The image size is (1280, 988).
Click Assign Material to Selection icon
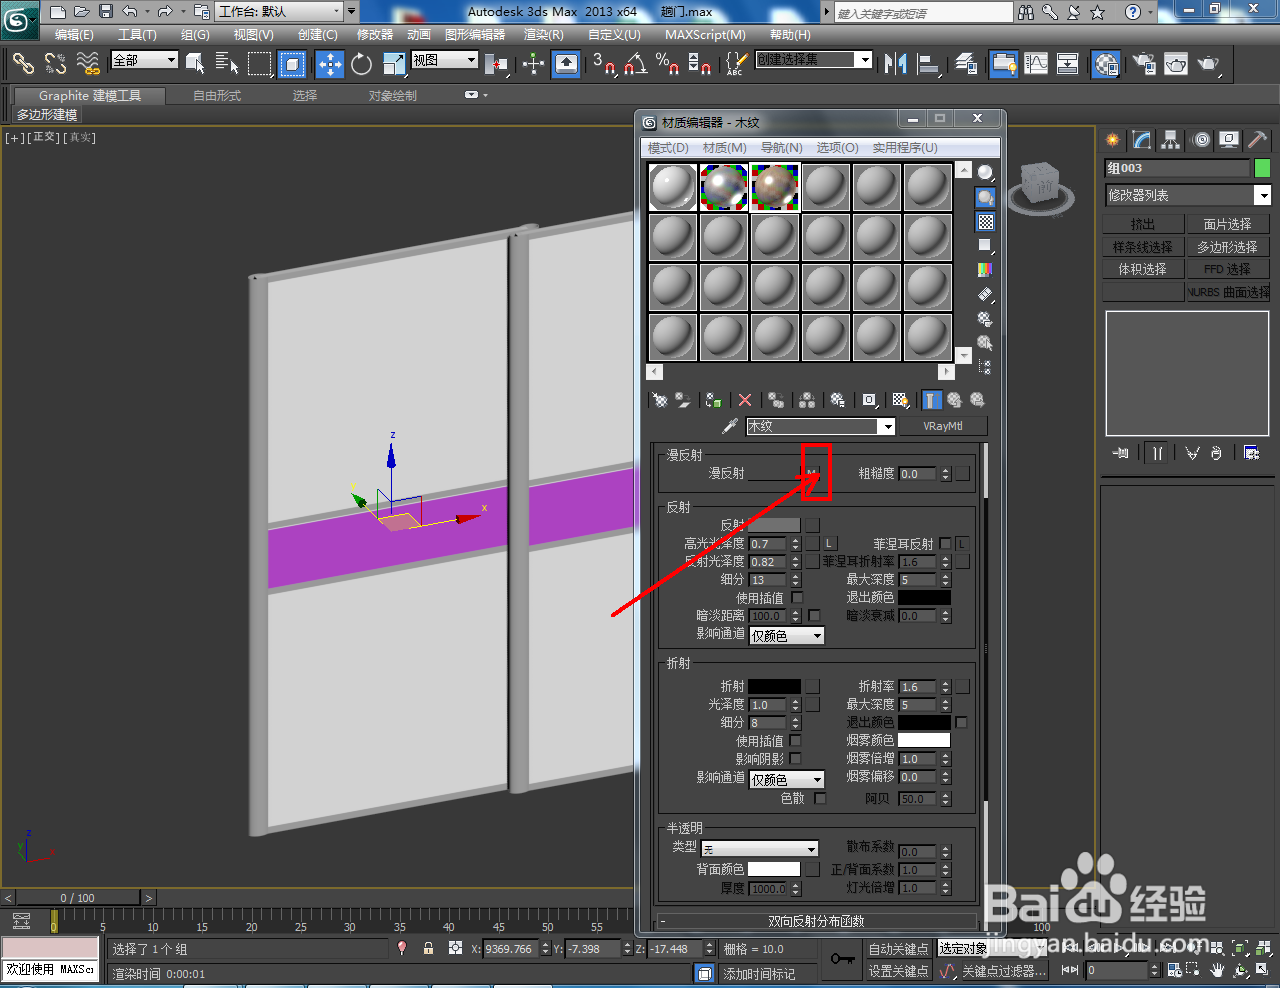coord(713,400)
